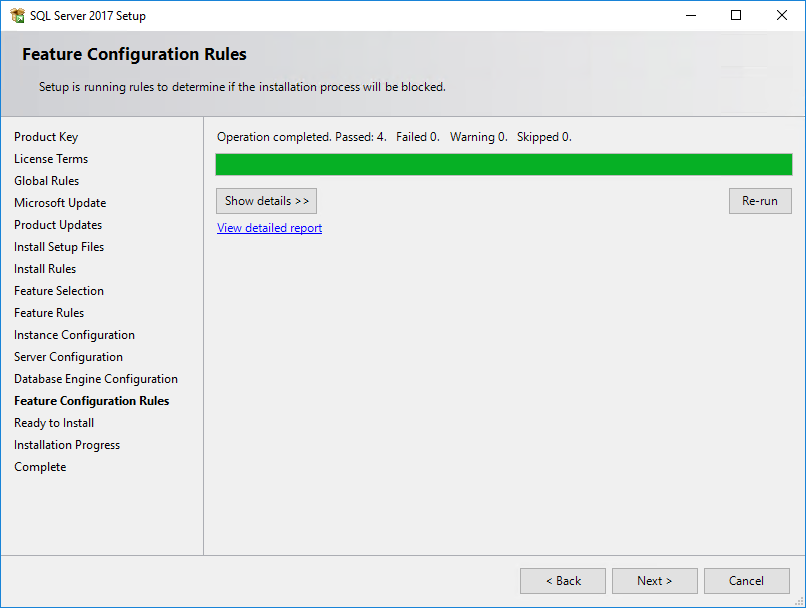Image resolution: width=806 pixels, height=608 pixels.
Task: Click Next to proceed to Ready to Install
Action: pos(654,581)
